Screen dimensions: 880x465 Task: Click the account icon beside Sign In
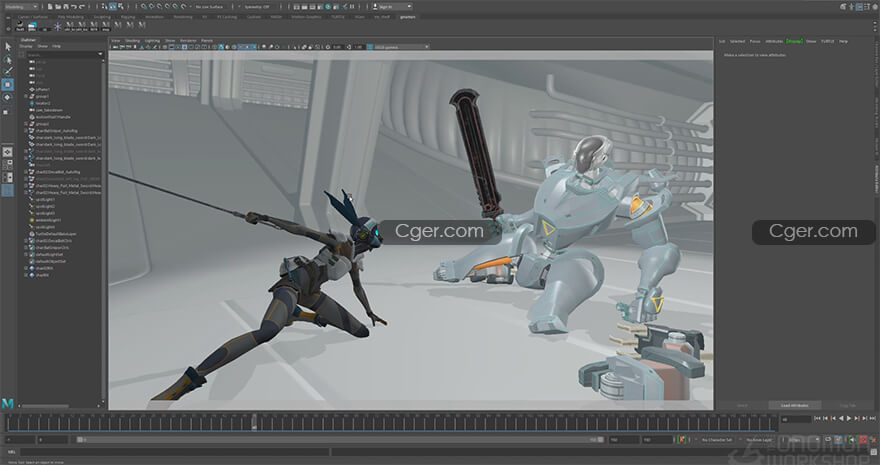375,6
